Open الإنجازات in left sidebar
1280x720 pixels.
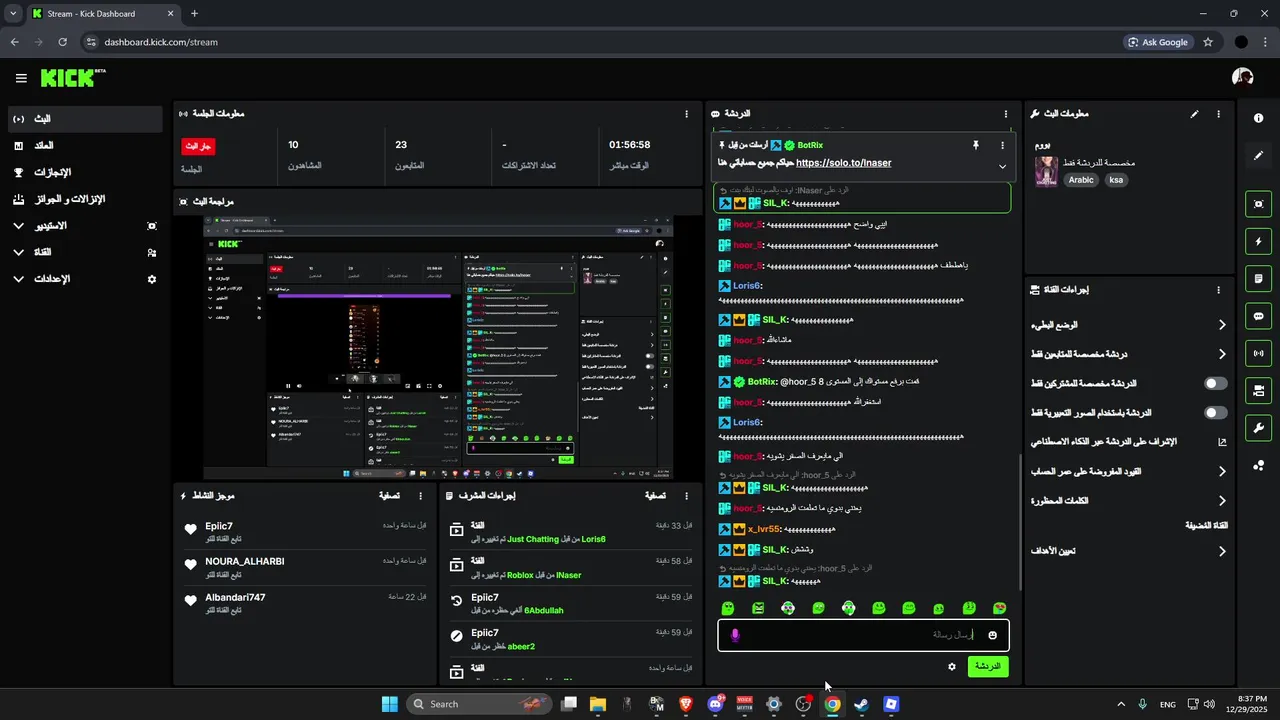pyautogui.click(x=85, y=172)
